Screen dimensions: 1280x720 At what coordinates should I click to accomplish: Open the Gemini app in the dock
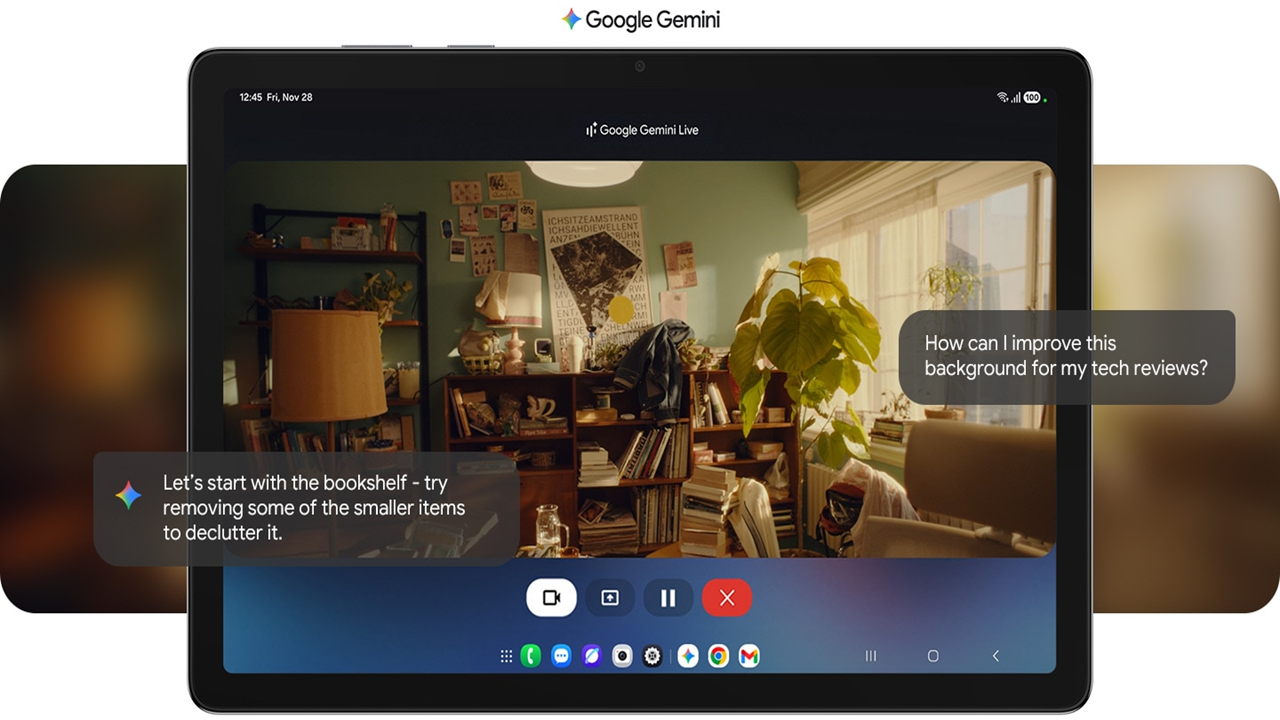coord(688,656)
